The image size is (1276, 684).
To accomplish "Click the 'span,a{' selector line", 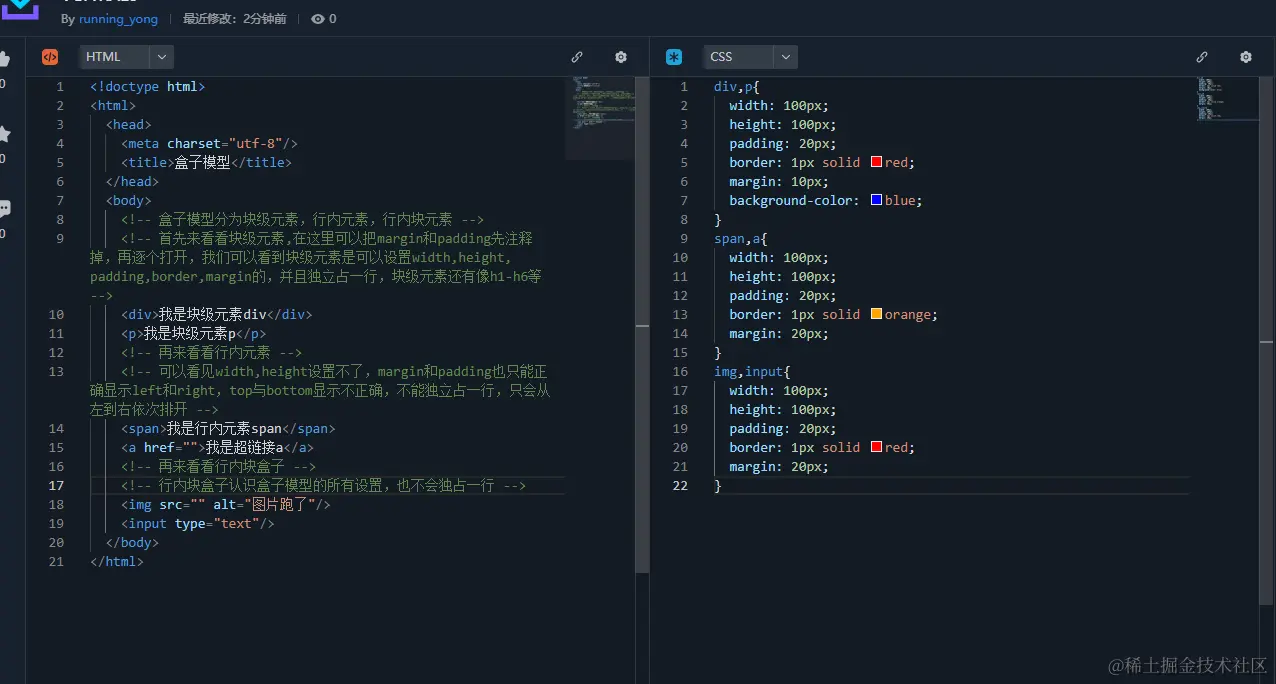I will (739, 238).
